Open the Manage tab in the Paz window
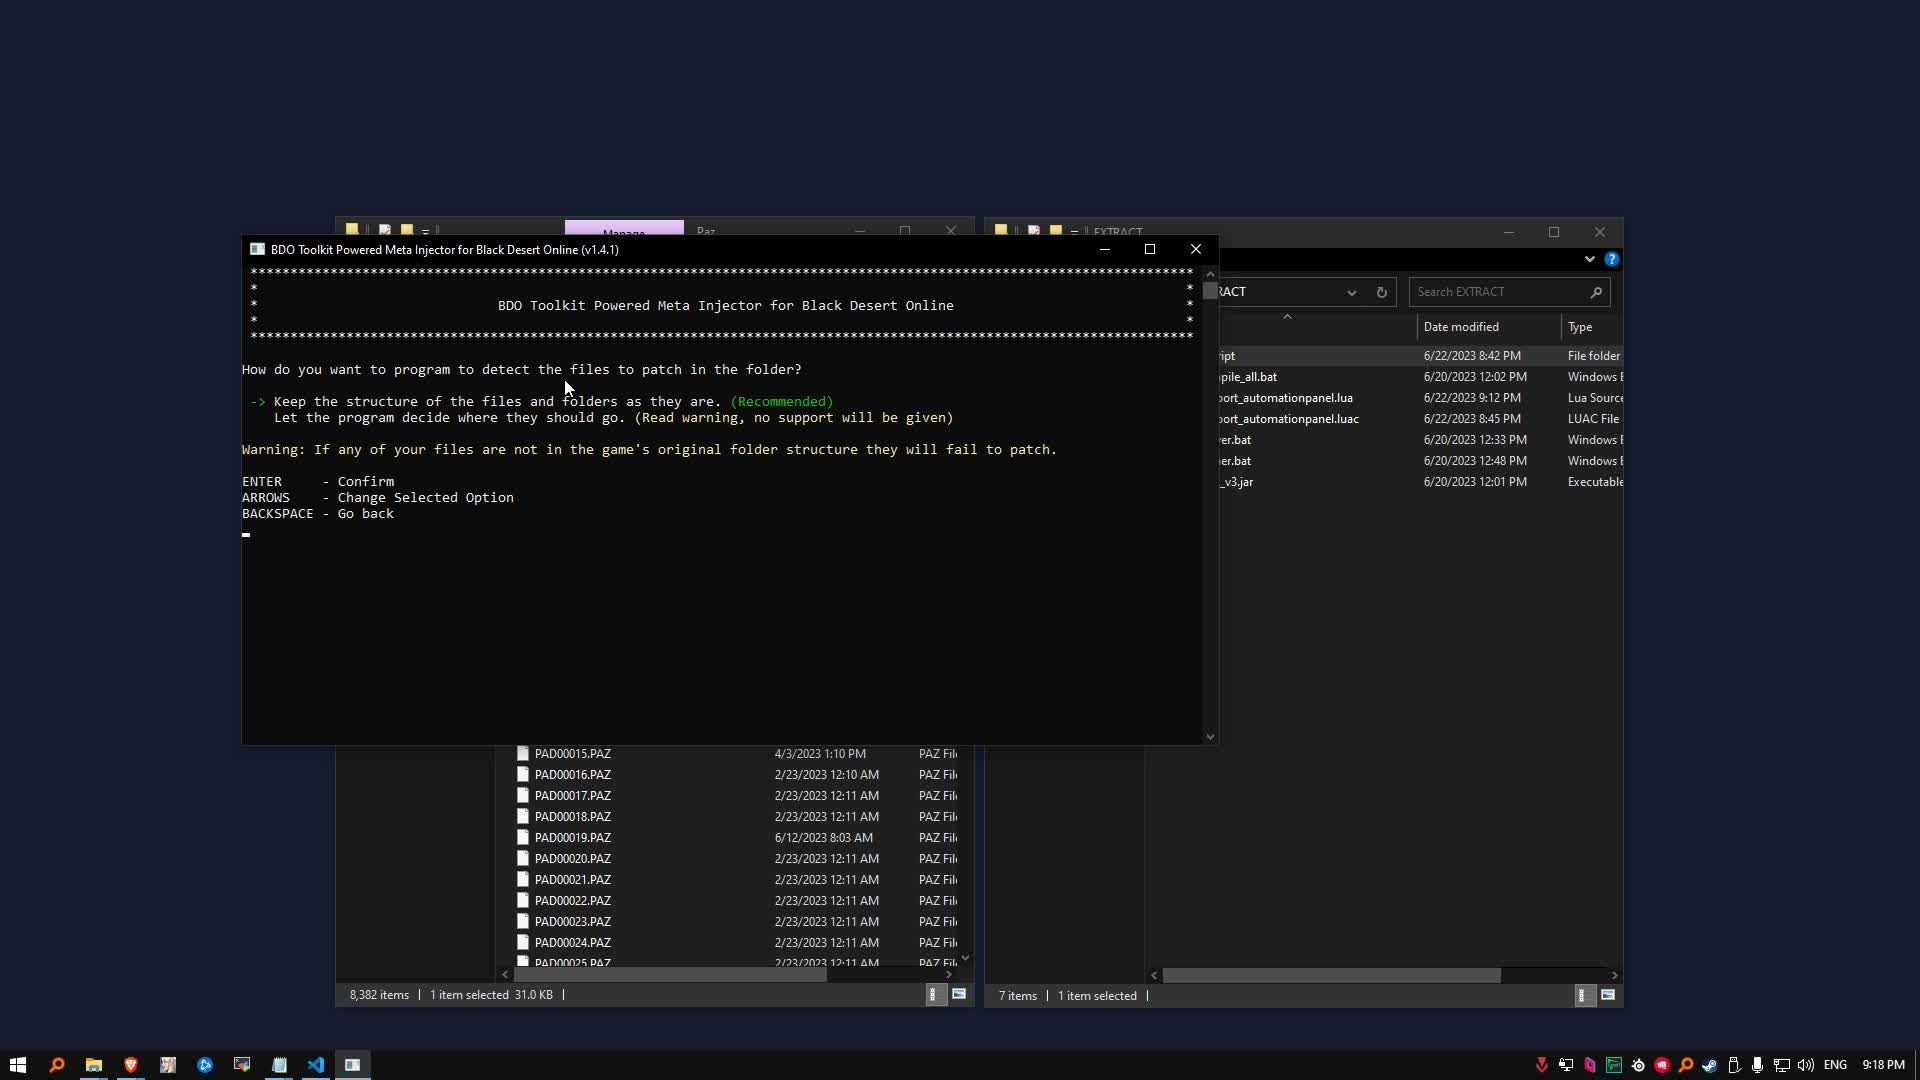The height and width of the screenshot is (1080, 1920). pos(624,231)
